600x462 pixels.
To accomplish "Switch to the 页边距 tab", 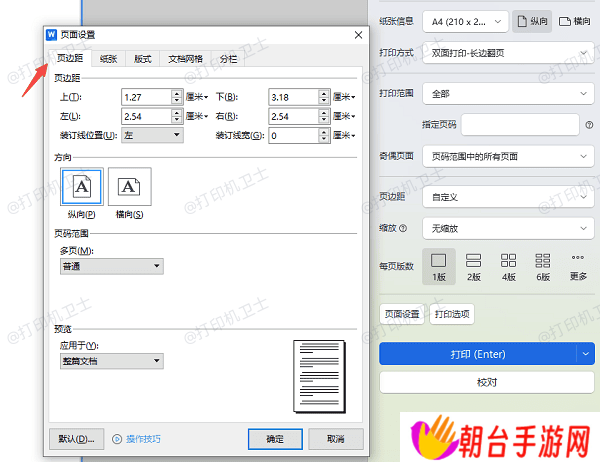I will [70, 58].
